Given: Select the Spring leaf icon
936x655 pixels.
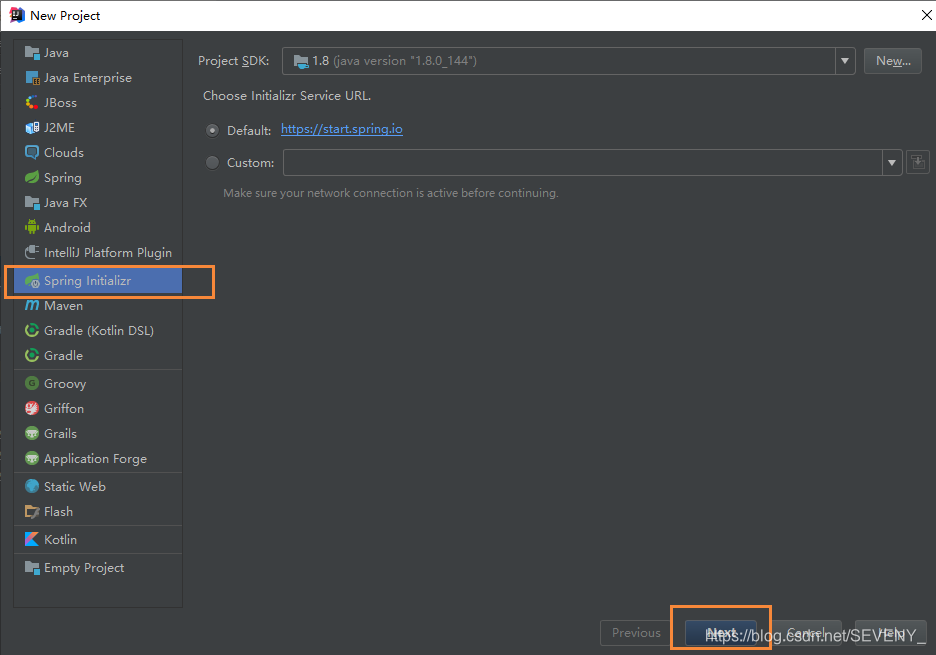Looking at the screenshot, I should 32,177.
